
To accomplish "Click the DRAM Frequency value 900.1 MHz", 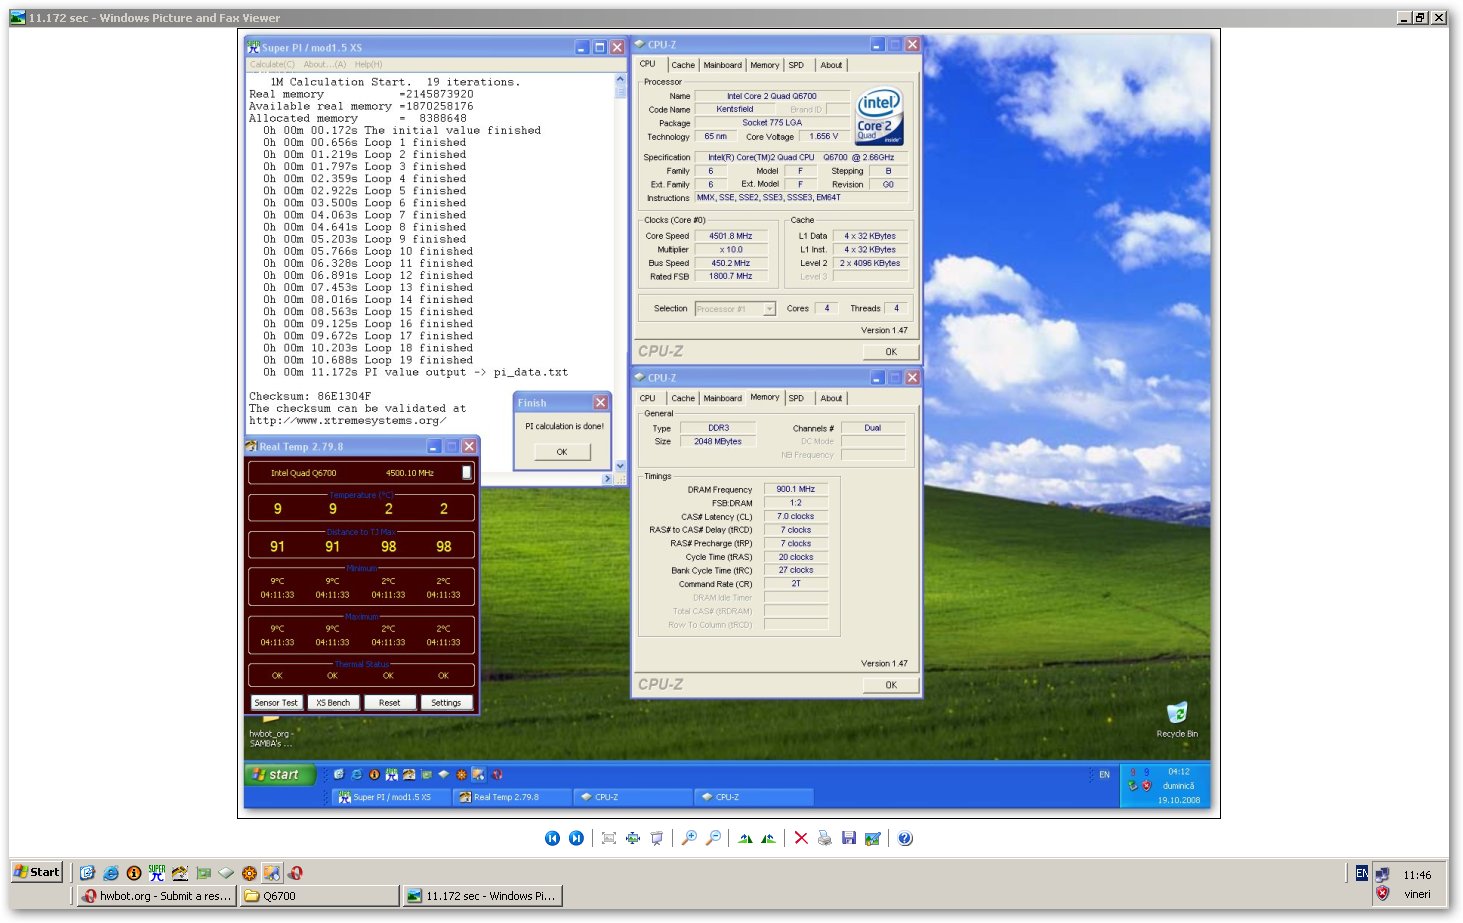I will pos(796,489).
